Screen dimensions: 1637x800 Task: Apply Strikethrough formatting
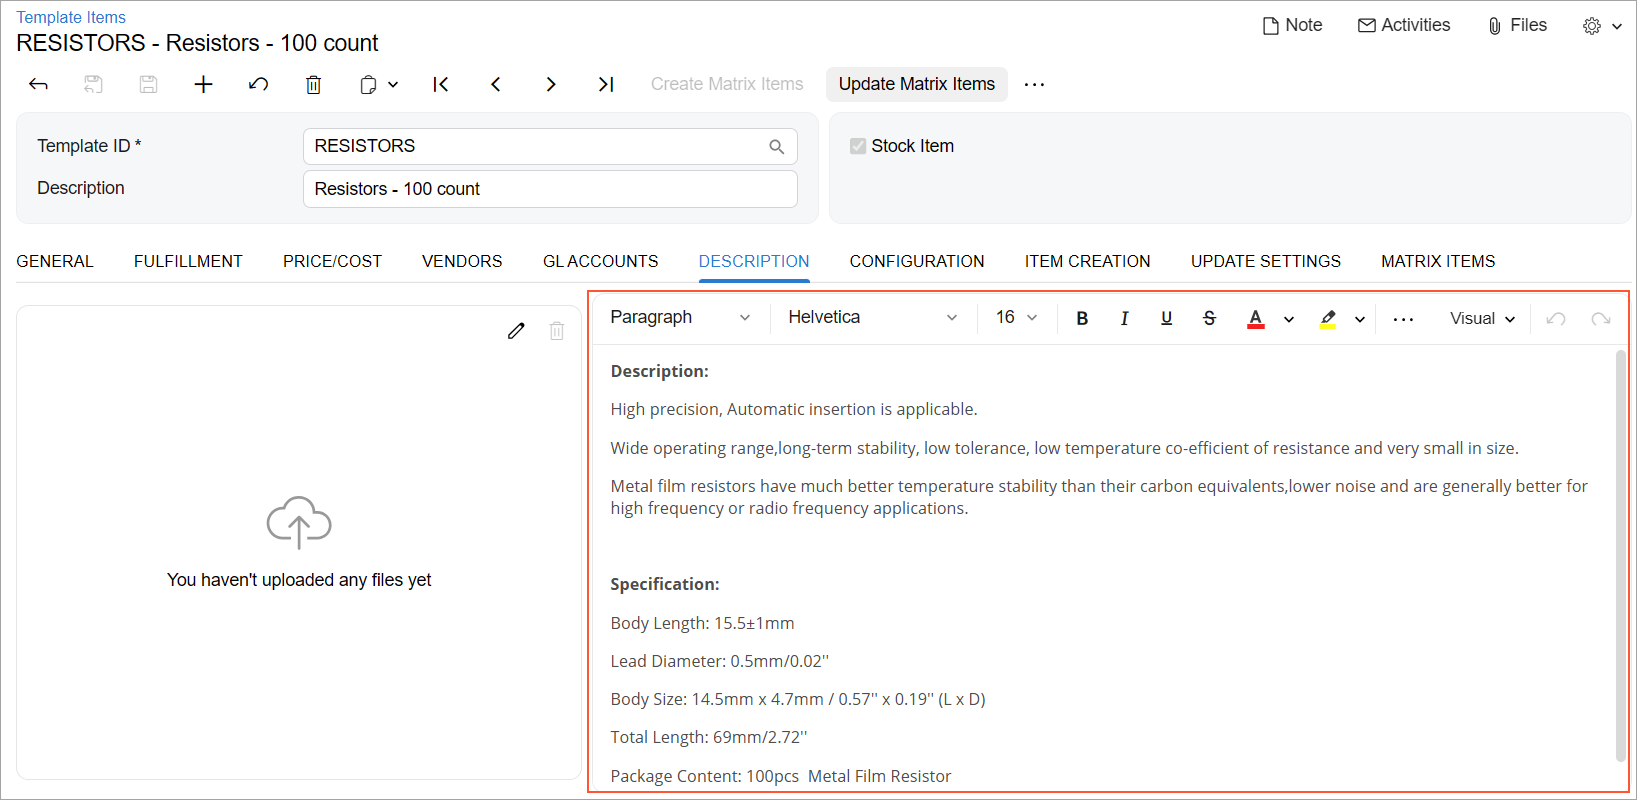(x=1209, y=318)
